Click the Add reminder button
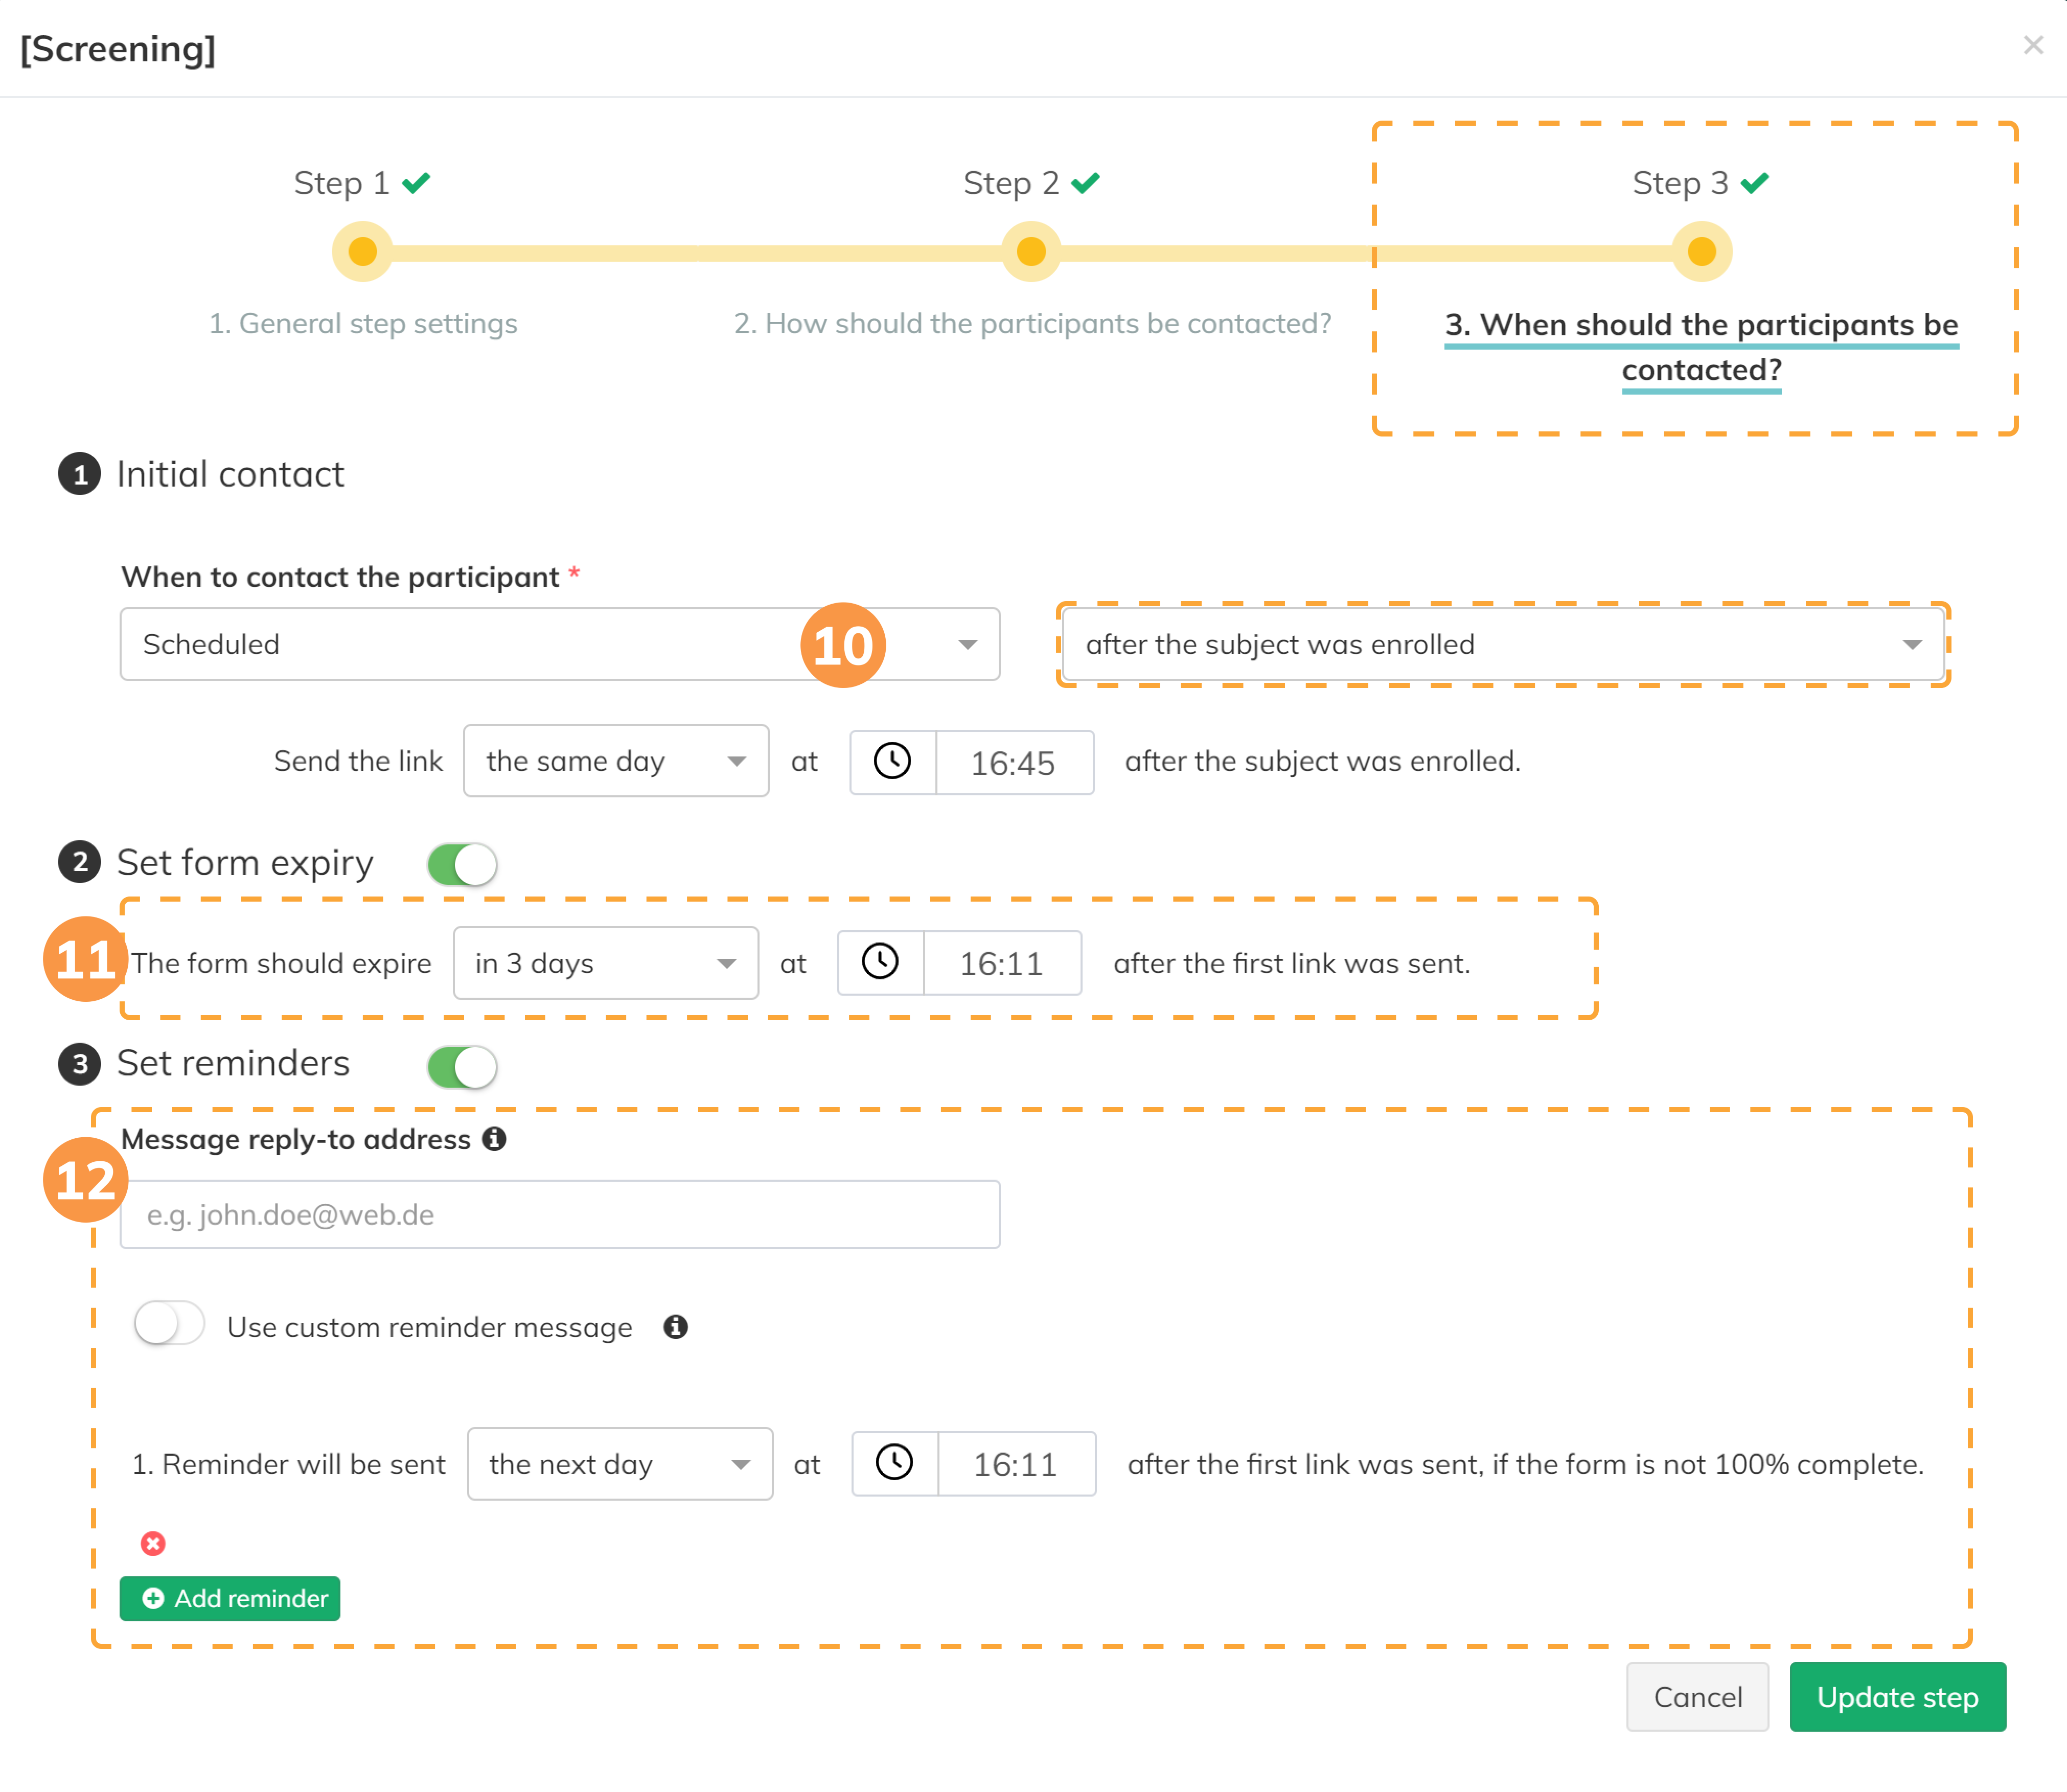 [x=230, y=1598]
